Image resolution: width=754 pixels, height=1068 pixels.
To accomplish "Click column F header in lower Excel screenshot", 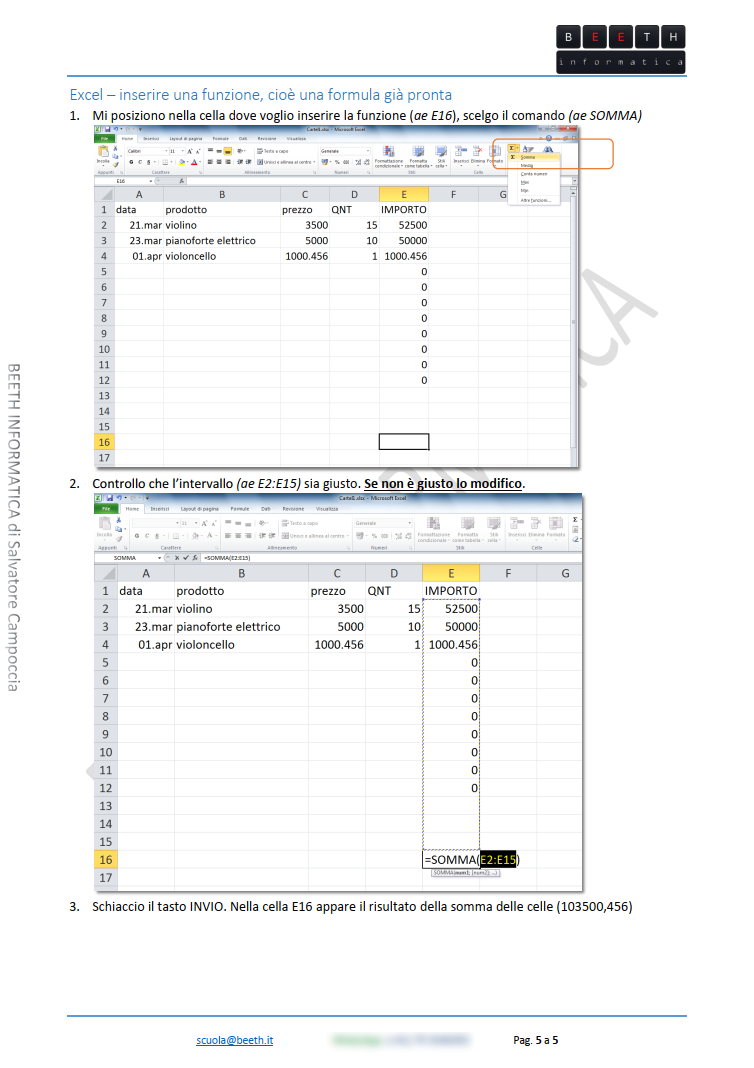I will 508,574.
